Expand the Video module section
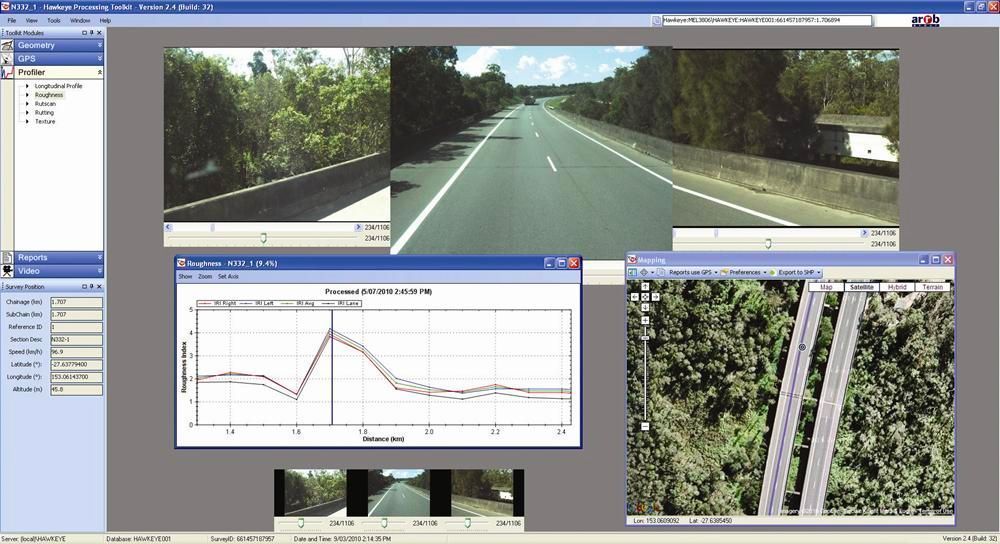Image resolution: width=1000 pixels, height=544 pixels. 99,271
